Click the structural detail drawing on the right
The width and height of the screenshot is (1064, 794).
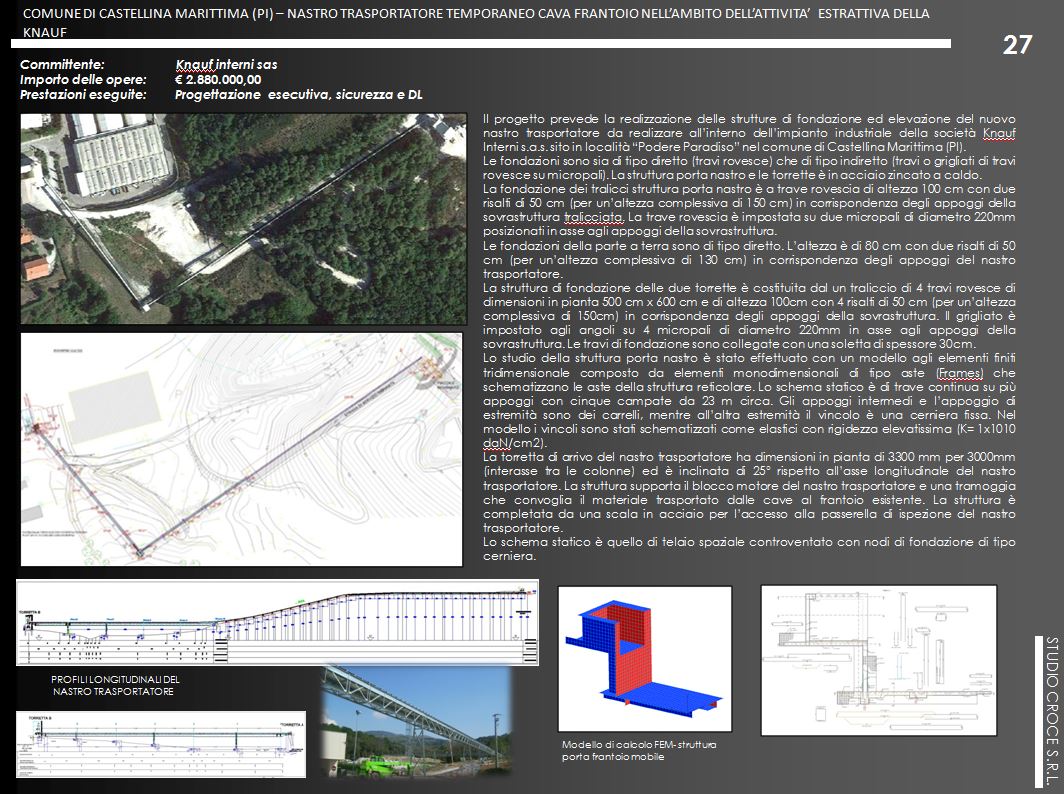pos(879,660)
